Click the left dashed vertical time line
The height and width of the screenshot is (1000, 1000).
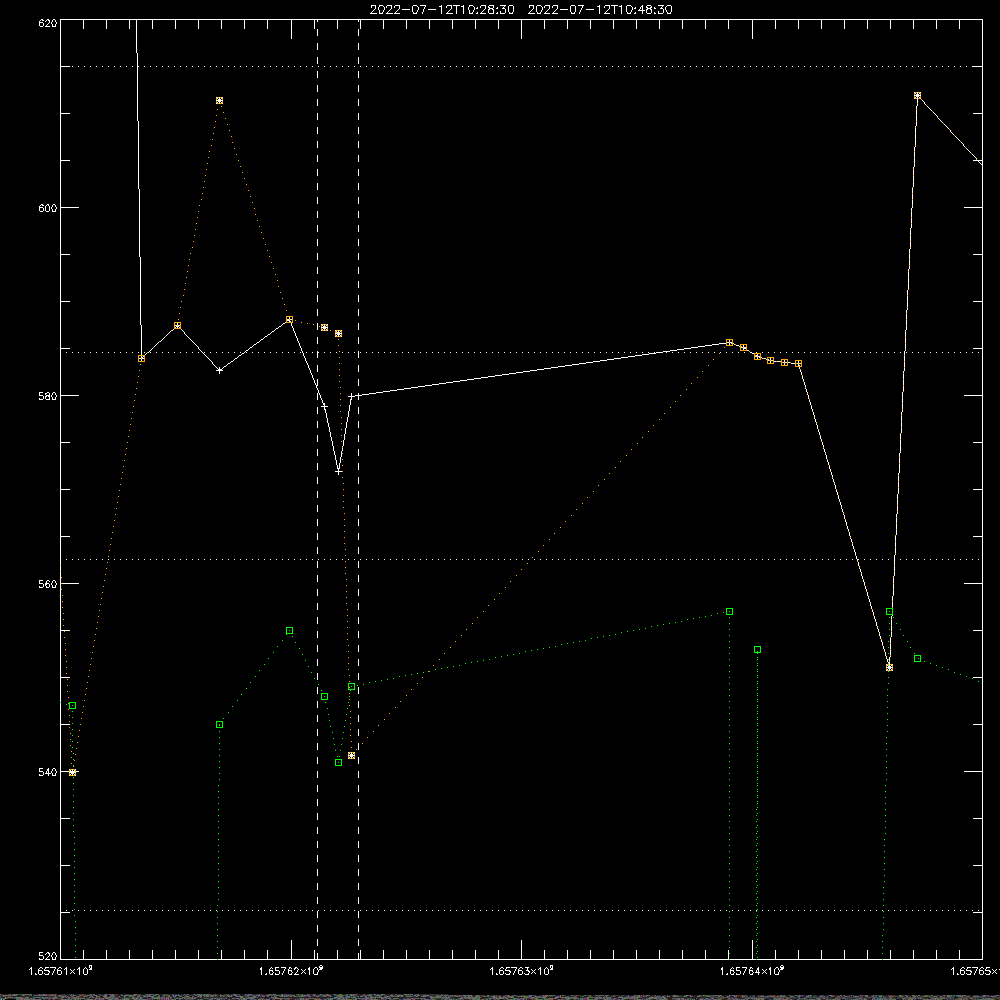point(318,489)
